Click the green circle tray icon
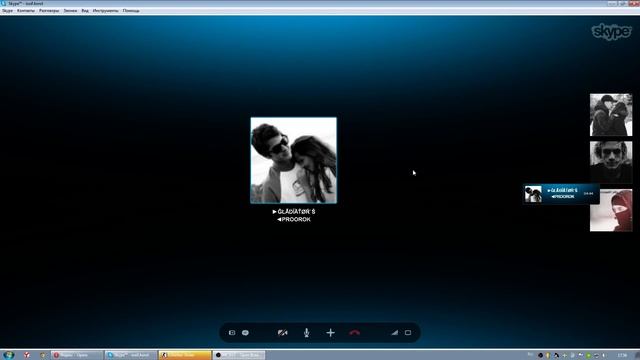Image resolution: width=640 pixels, height=360 pixels. click(589, 356)
